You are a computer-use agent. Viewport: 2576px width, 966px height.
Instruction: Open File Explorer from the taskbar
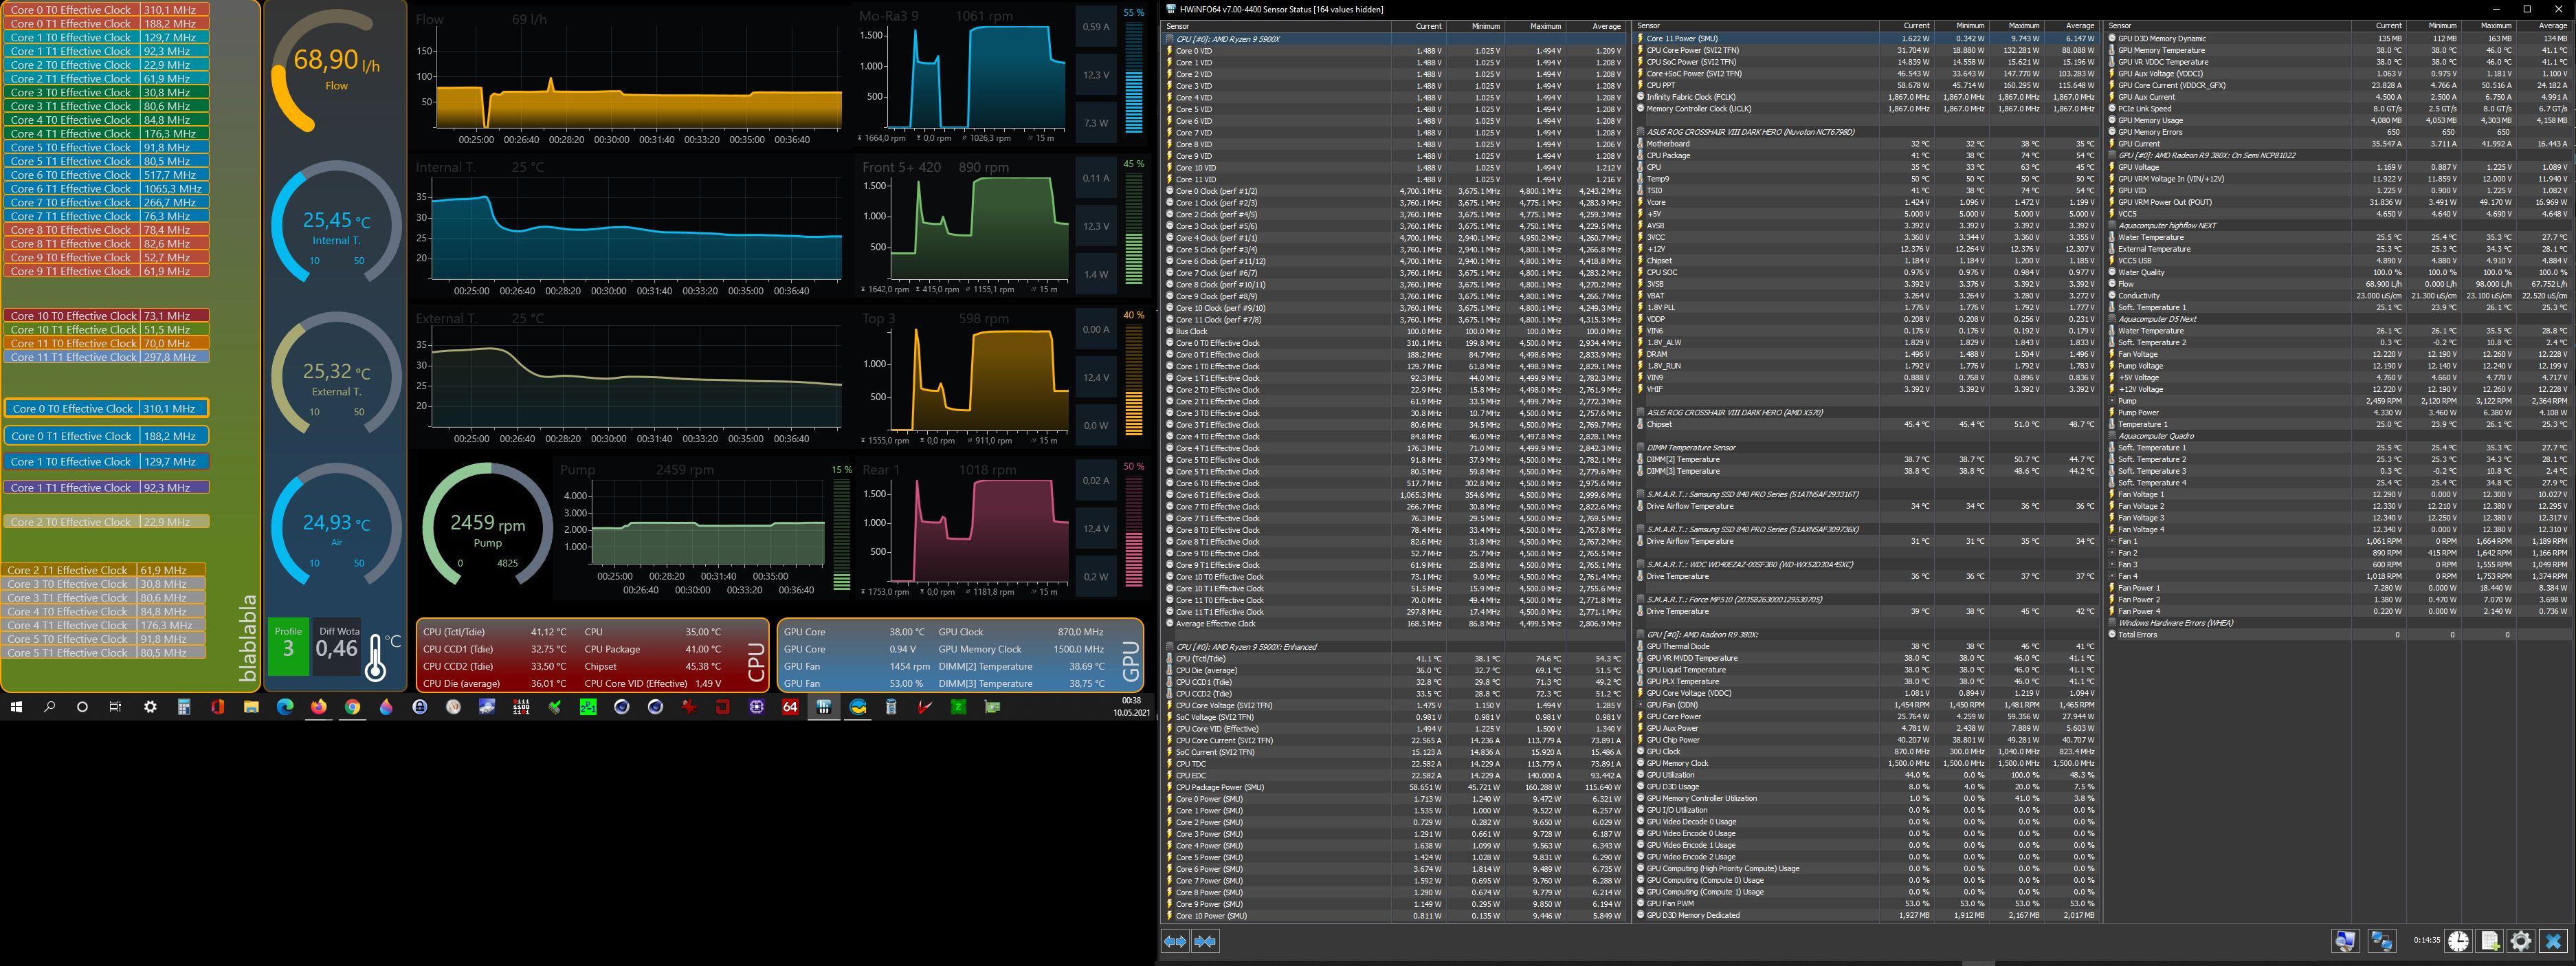pos(251,707)
